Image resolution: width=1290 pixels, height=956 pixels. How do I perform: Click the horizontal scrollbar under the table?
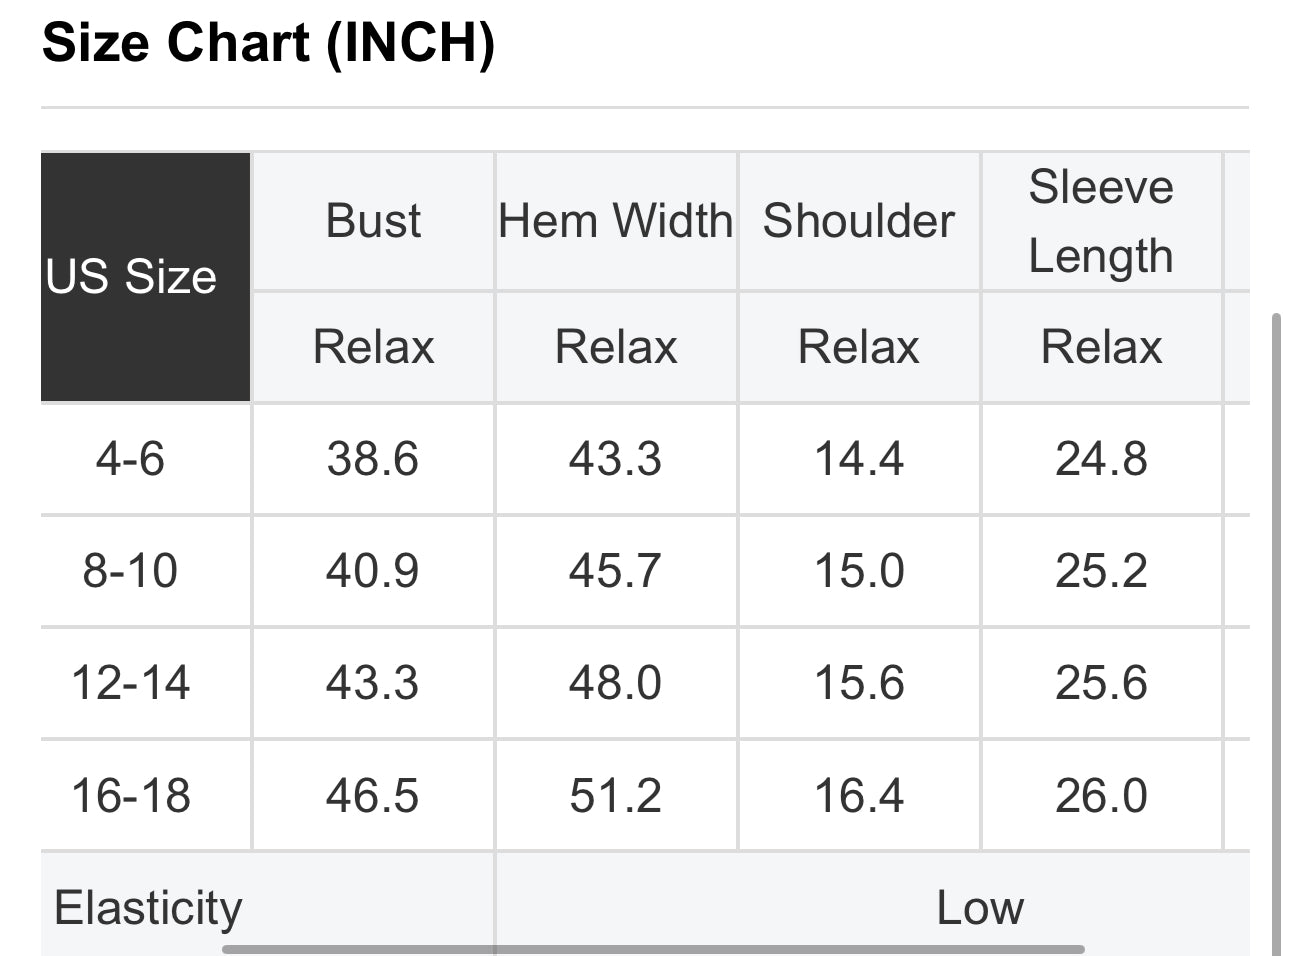pyautogui.click(x=652, y=948)
